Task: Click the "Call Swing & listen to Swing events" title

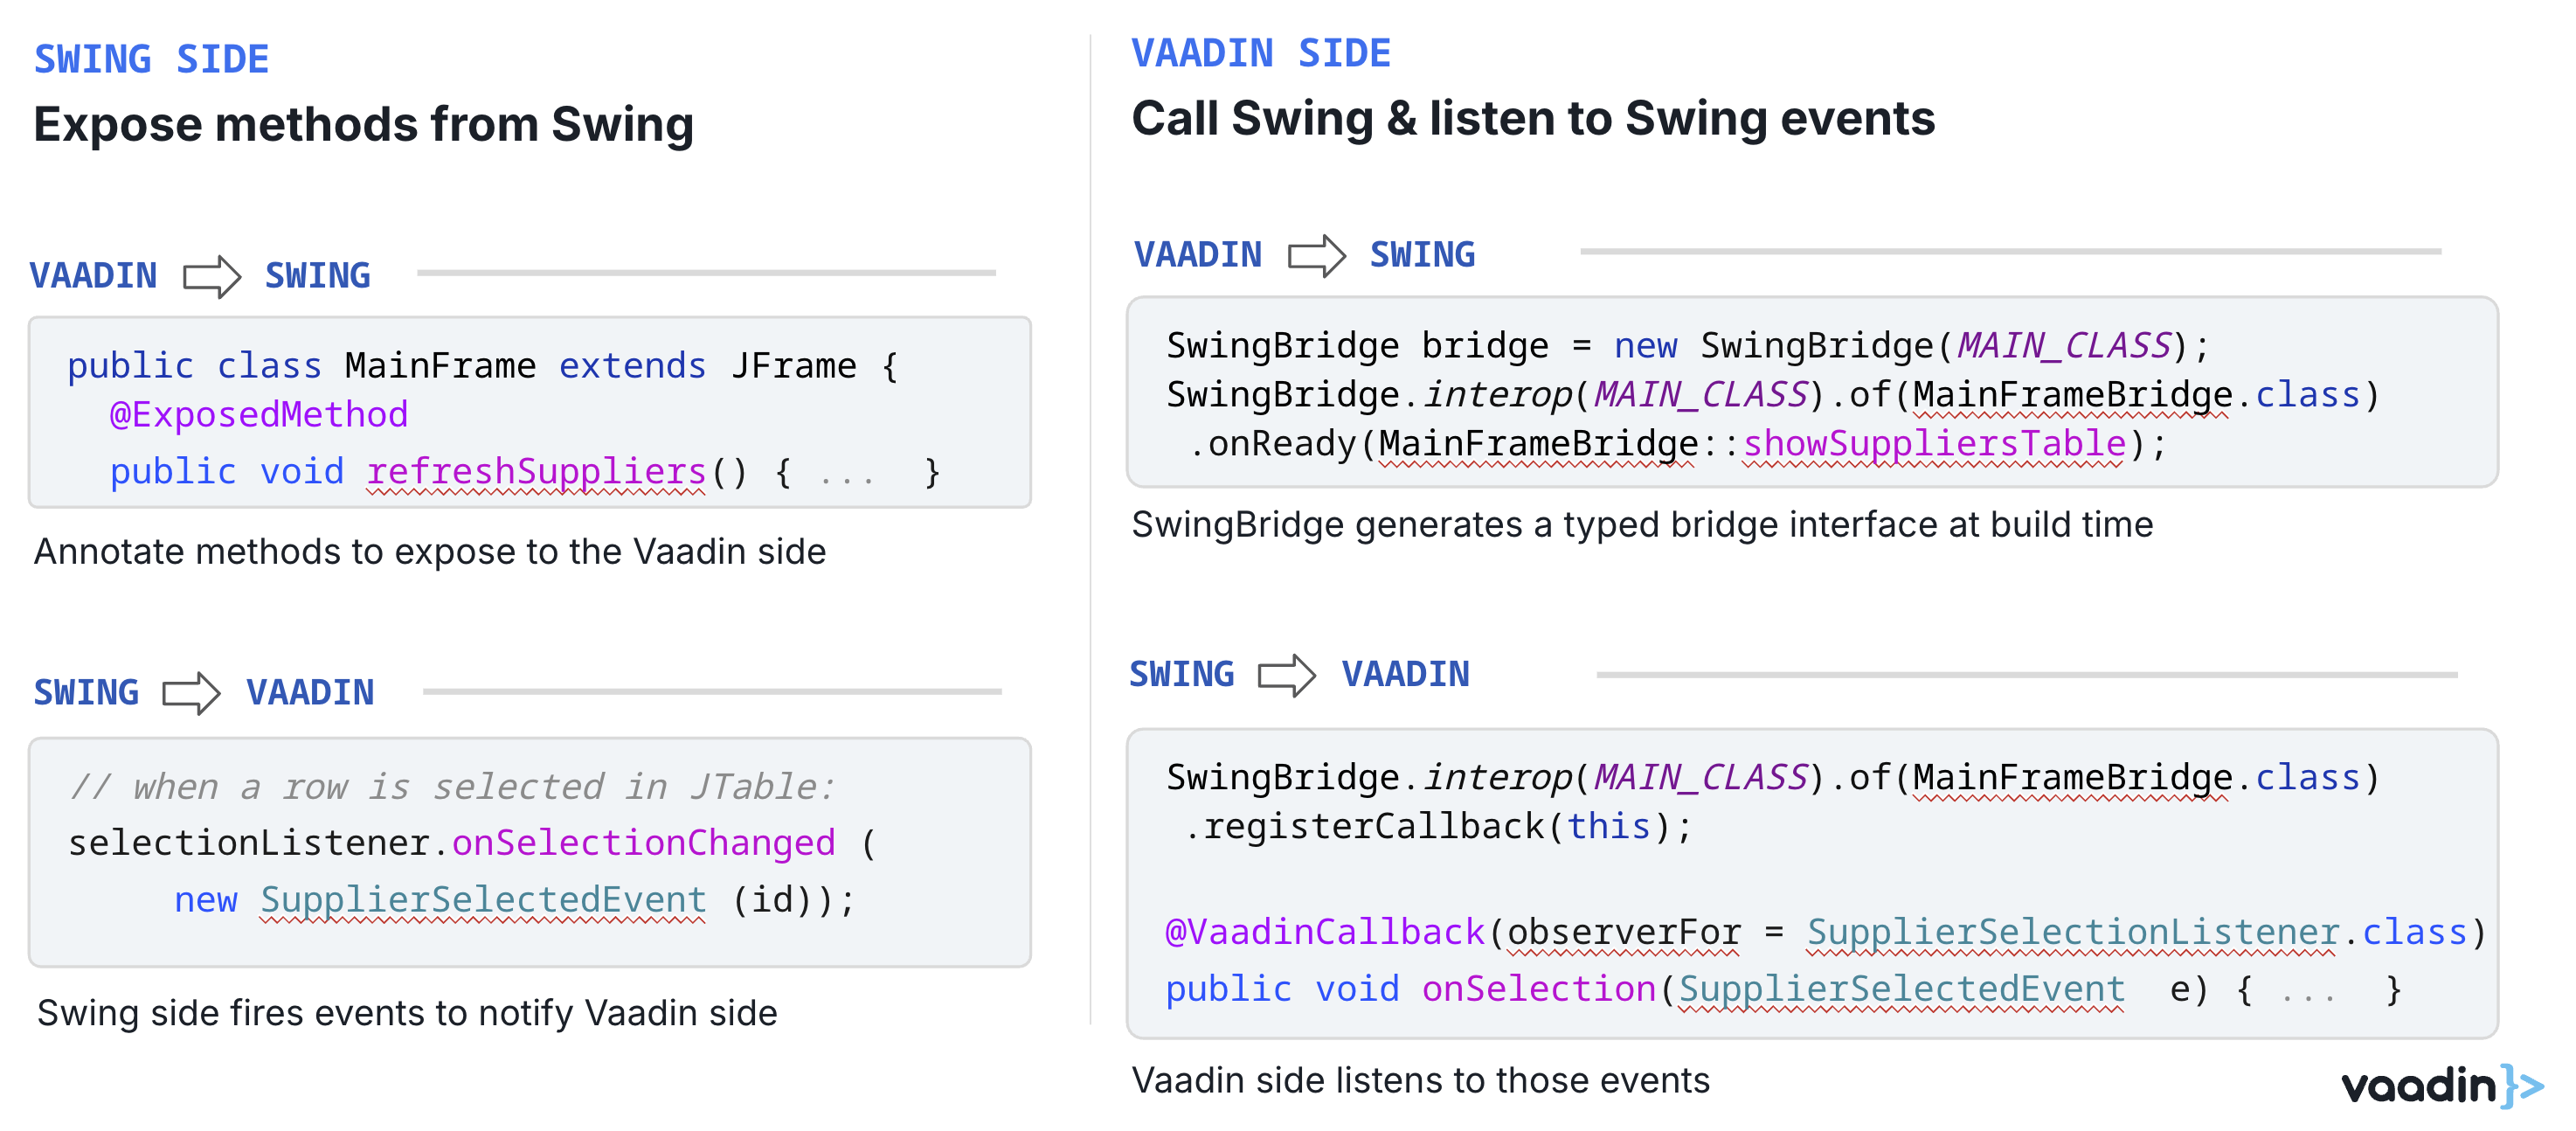Action: [x=1533, y=118]
